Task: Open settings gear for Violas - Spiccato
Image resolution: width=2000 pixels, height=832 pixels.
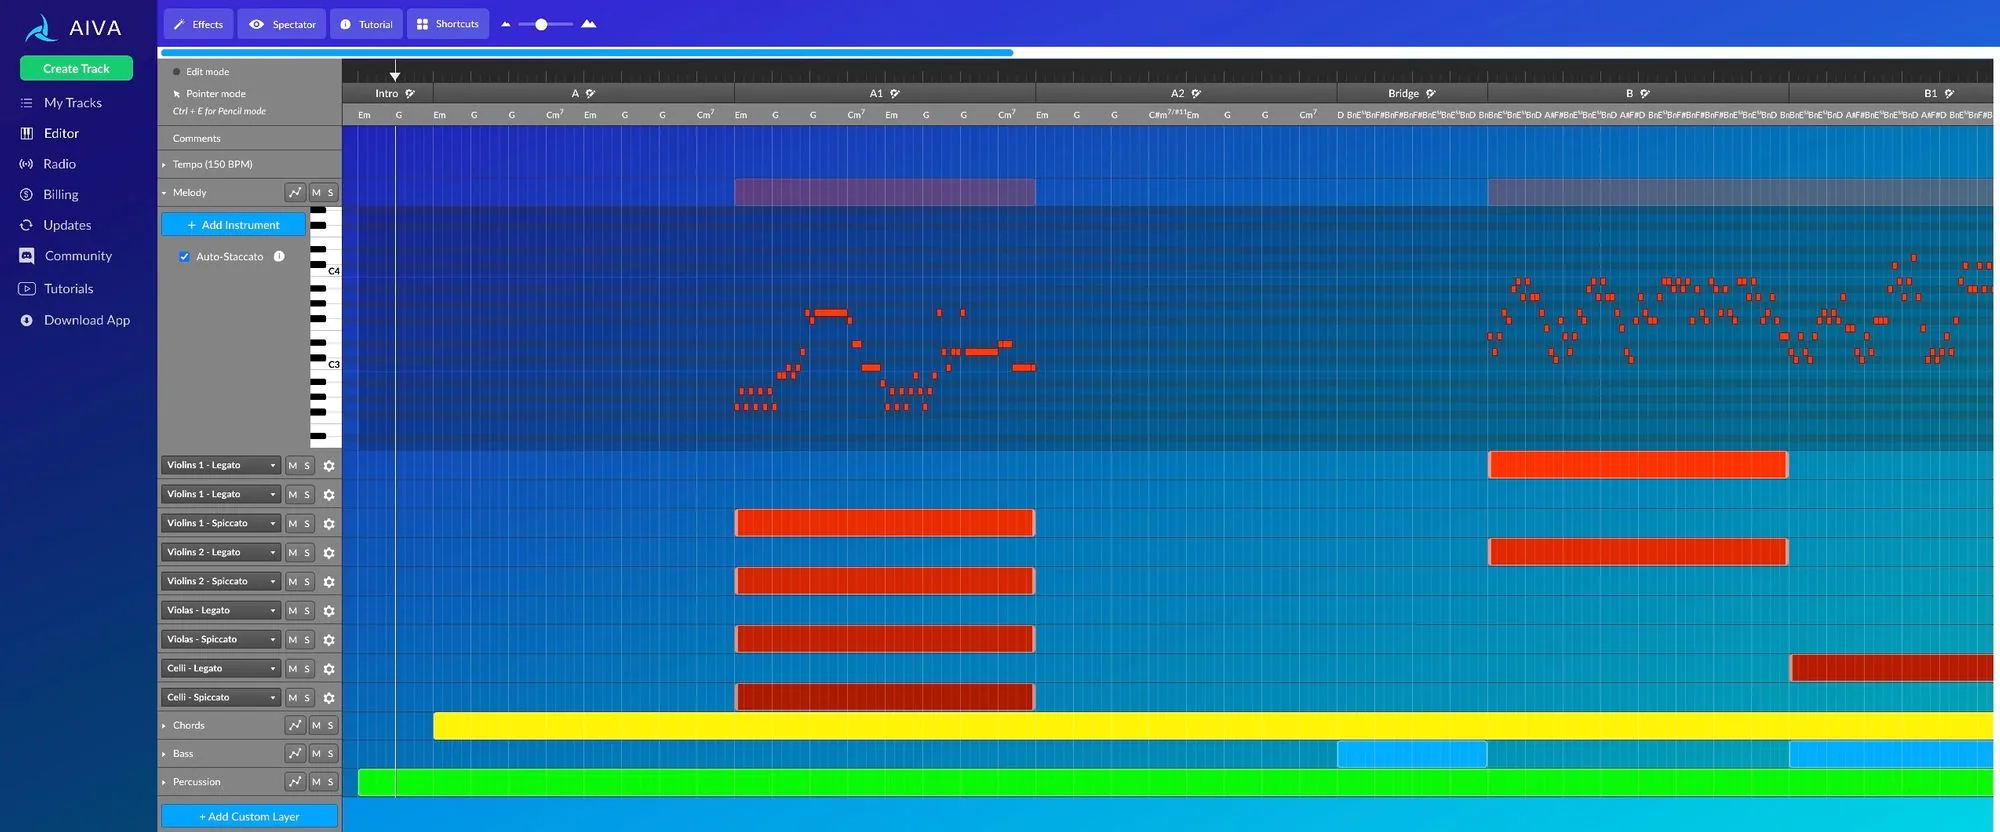Action: point(329,639)
